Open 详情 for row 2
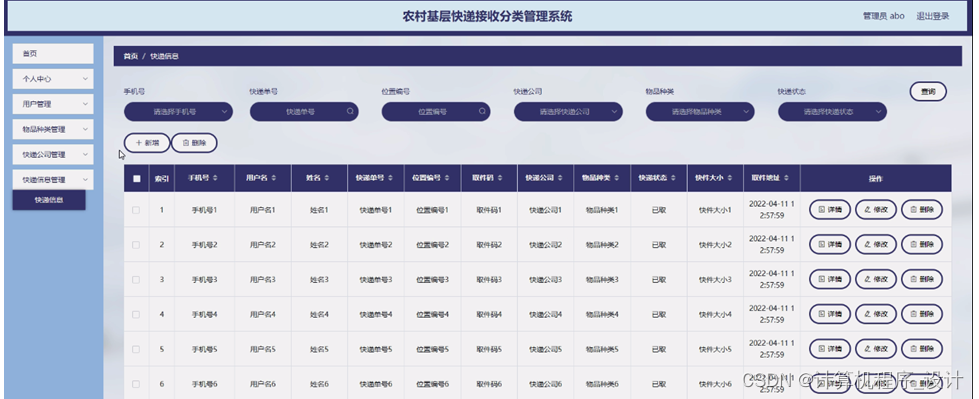979x399 pixels. point(830,245)
